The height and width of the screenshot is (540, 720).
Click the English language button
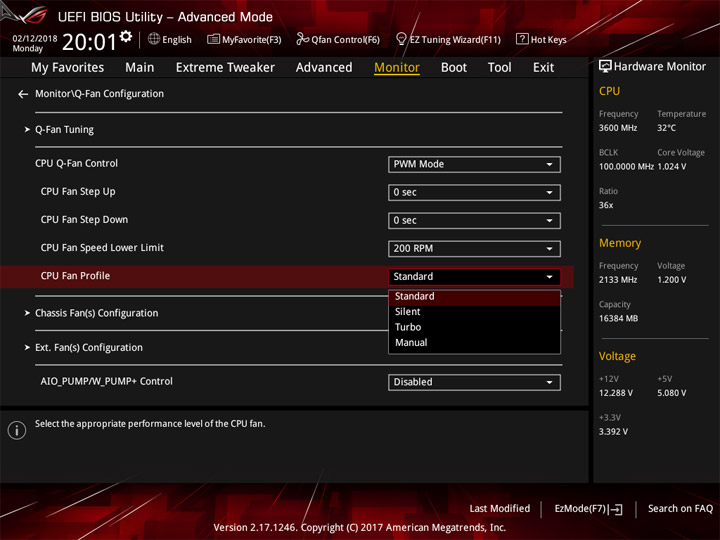click(x=169, y=39)
